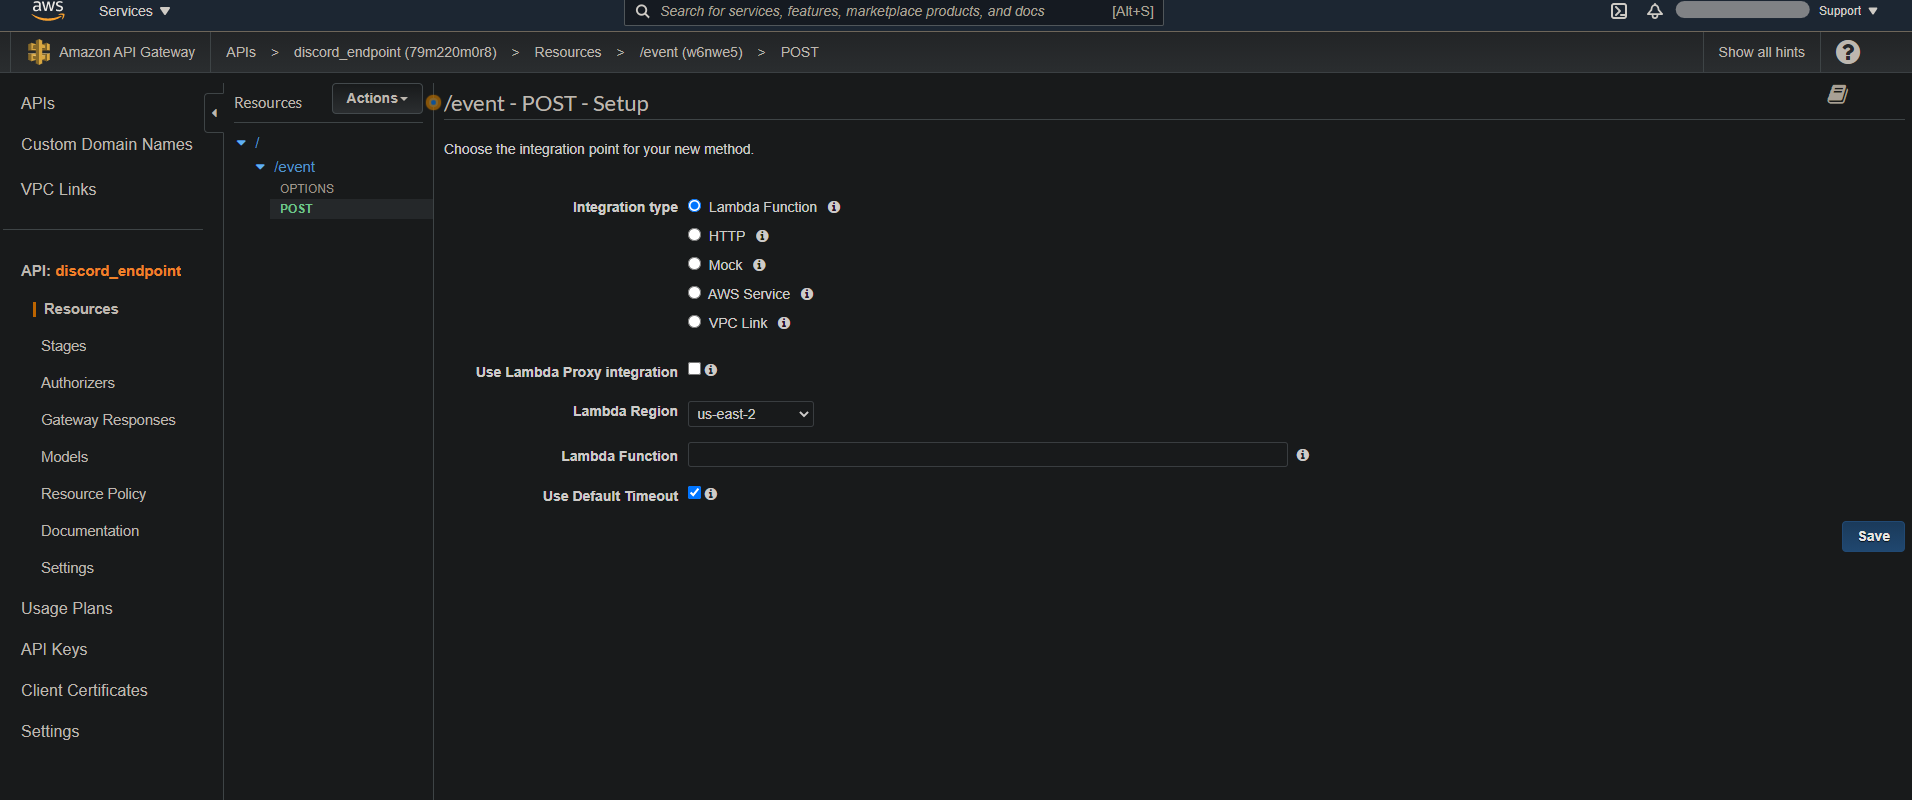Show info for Lambda Proxy integration

point(711,370)
